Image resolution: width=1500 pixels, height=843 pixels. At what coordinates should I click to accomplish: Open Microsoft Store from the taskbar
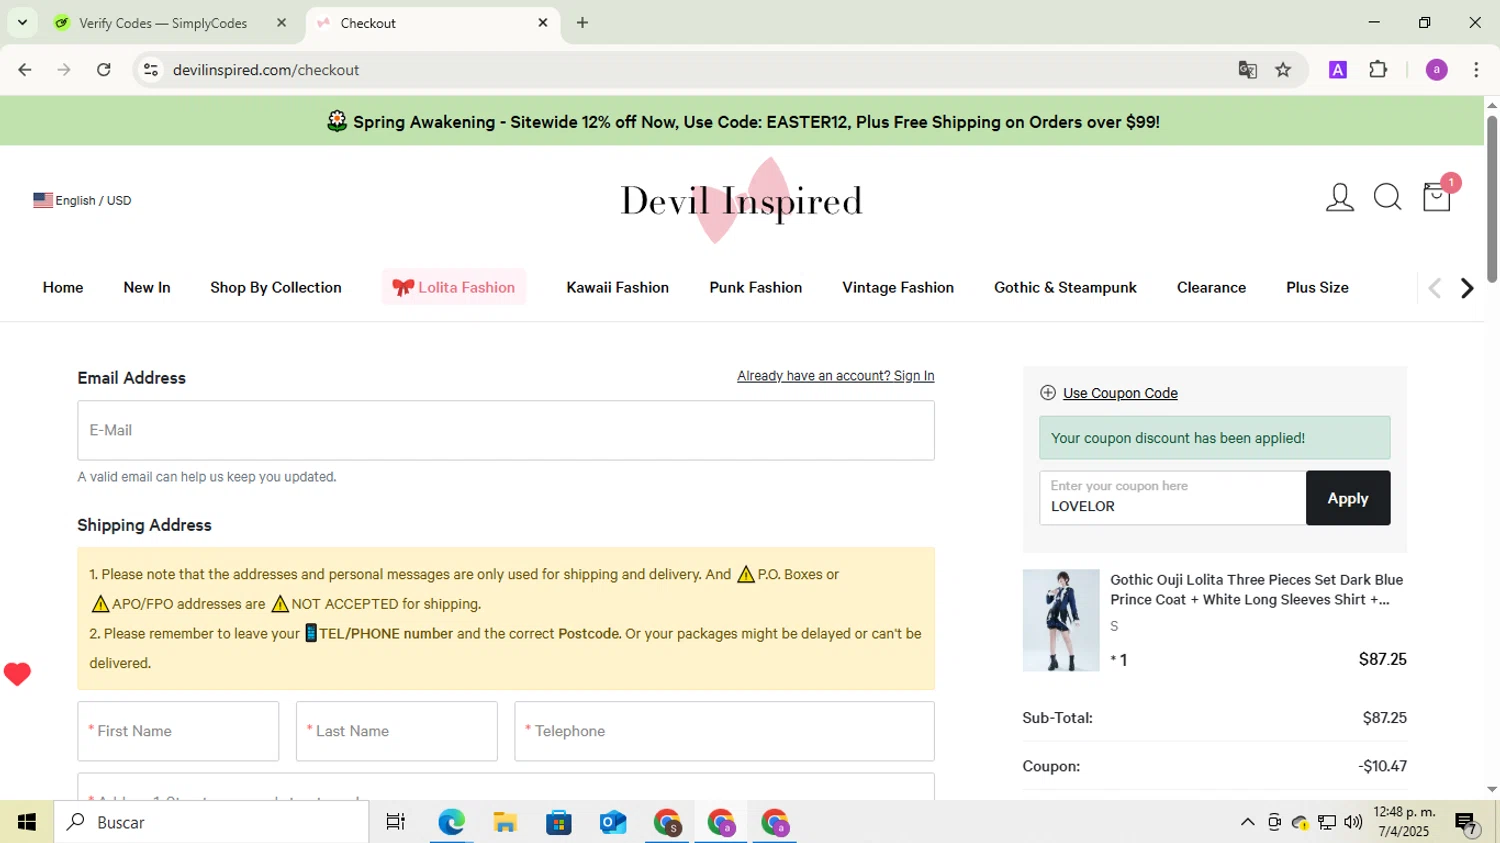[559, 822]
